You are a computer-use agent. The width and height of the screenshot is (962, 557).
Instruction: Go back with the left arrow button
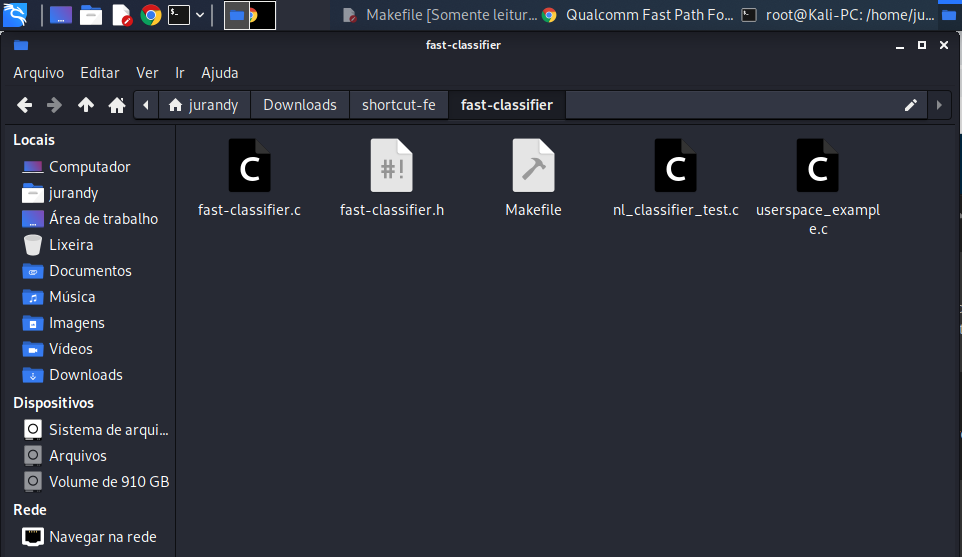[25, 105]
